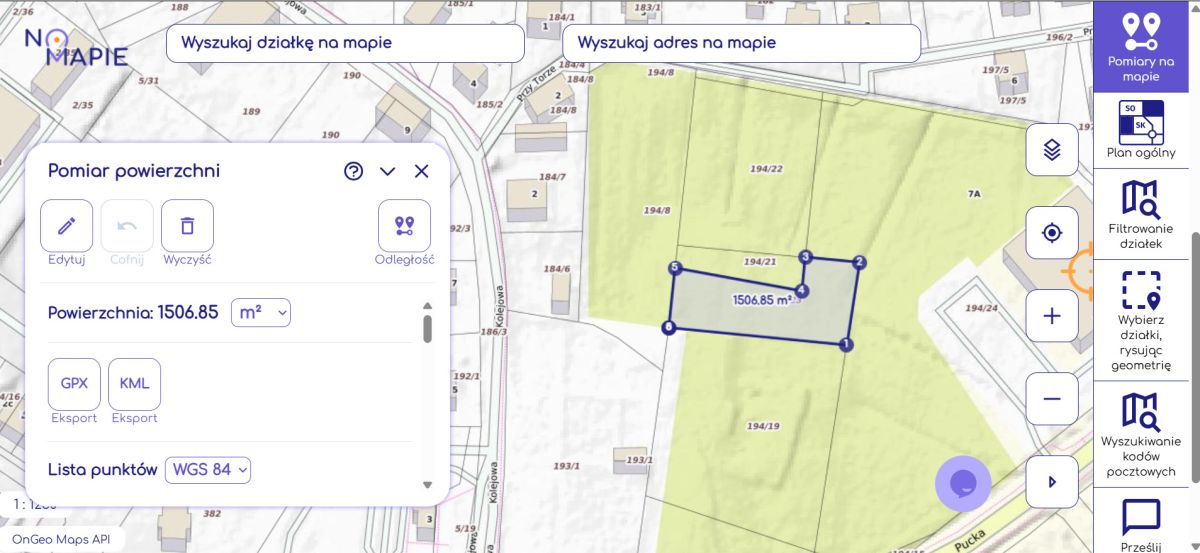This screenshot has width=1200, height=553.
Task: Center map on my location
Action: pos(1052,233)
